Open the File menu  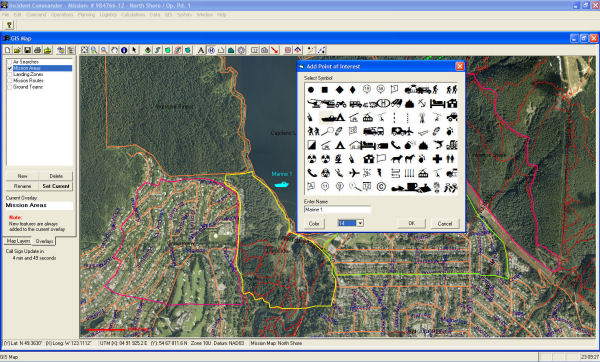pyautogui.click(x=5, y=15)
